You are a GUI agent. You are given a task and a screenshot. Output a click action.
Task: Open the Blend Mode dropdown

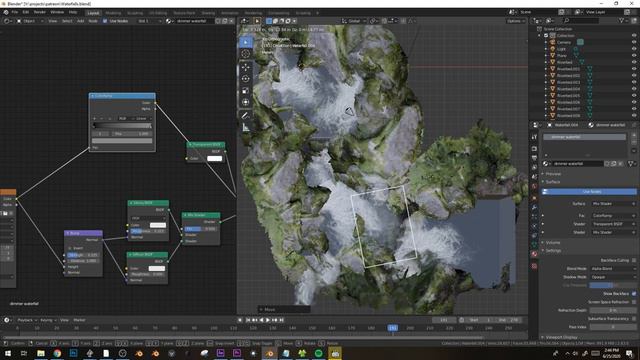point(613,269)
